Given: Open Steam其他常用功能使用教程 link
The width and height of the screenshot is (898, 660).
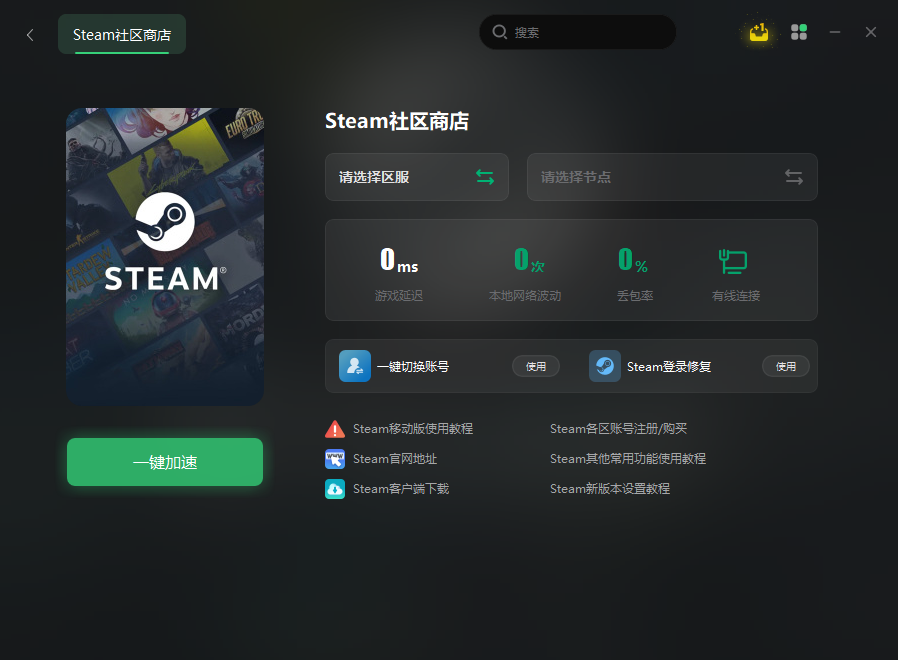Looking at the screenshot, I should [628, 459].
